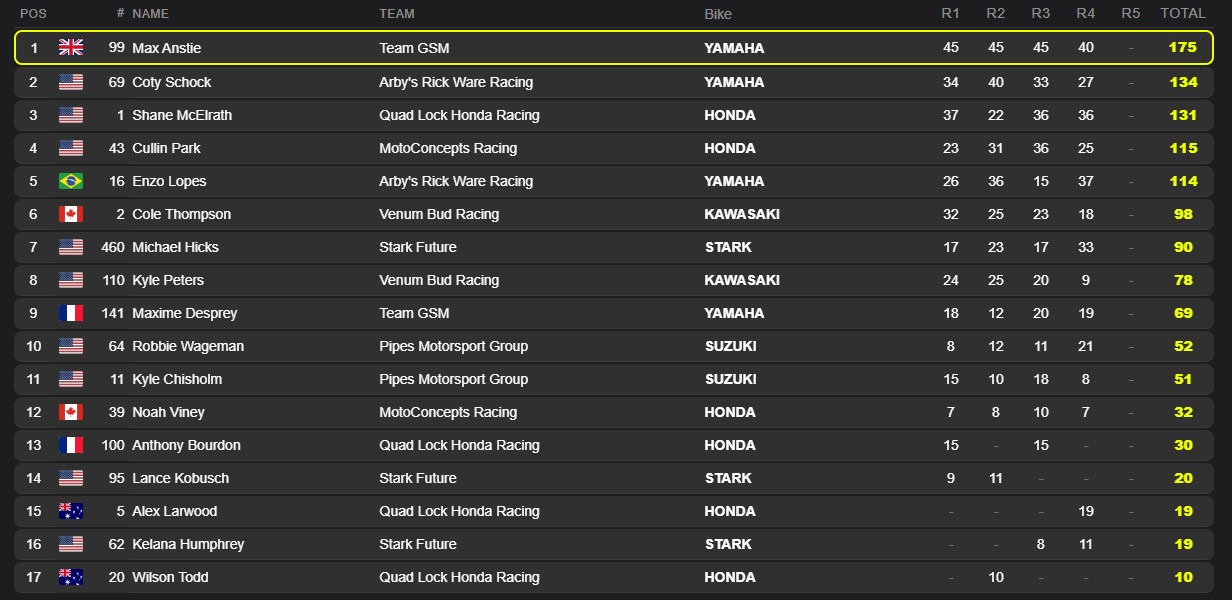Open Shane McElrath's rider entry

(x=182, y=115)
